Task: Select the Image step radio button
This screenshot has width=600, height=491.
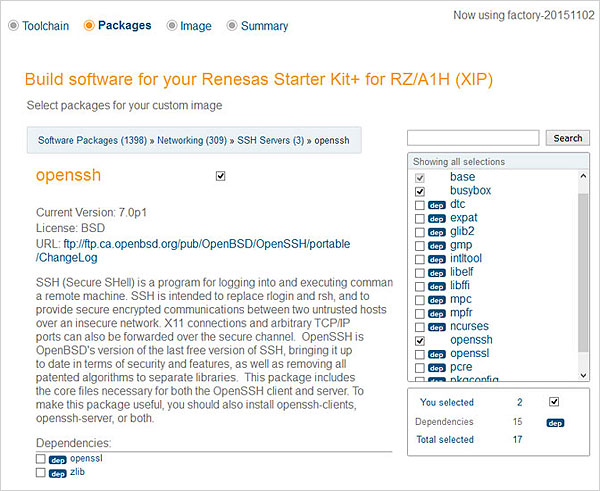Action: click(172, 26)
